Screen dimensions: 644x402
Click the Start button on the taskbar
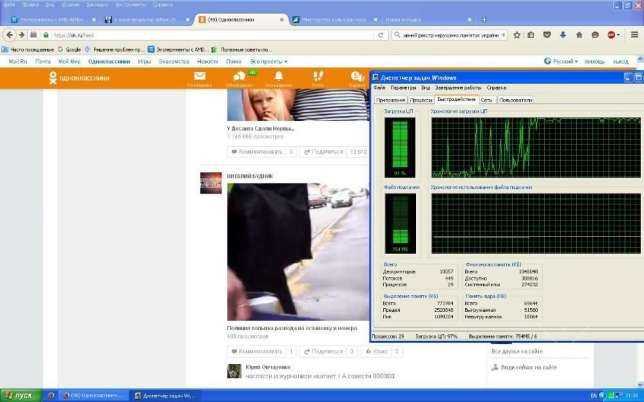pos(21,396)
